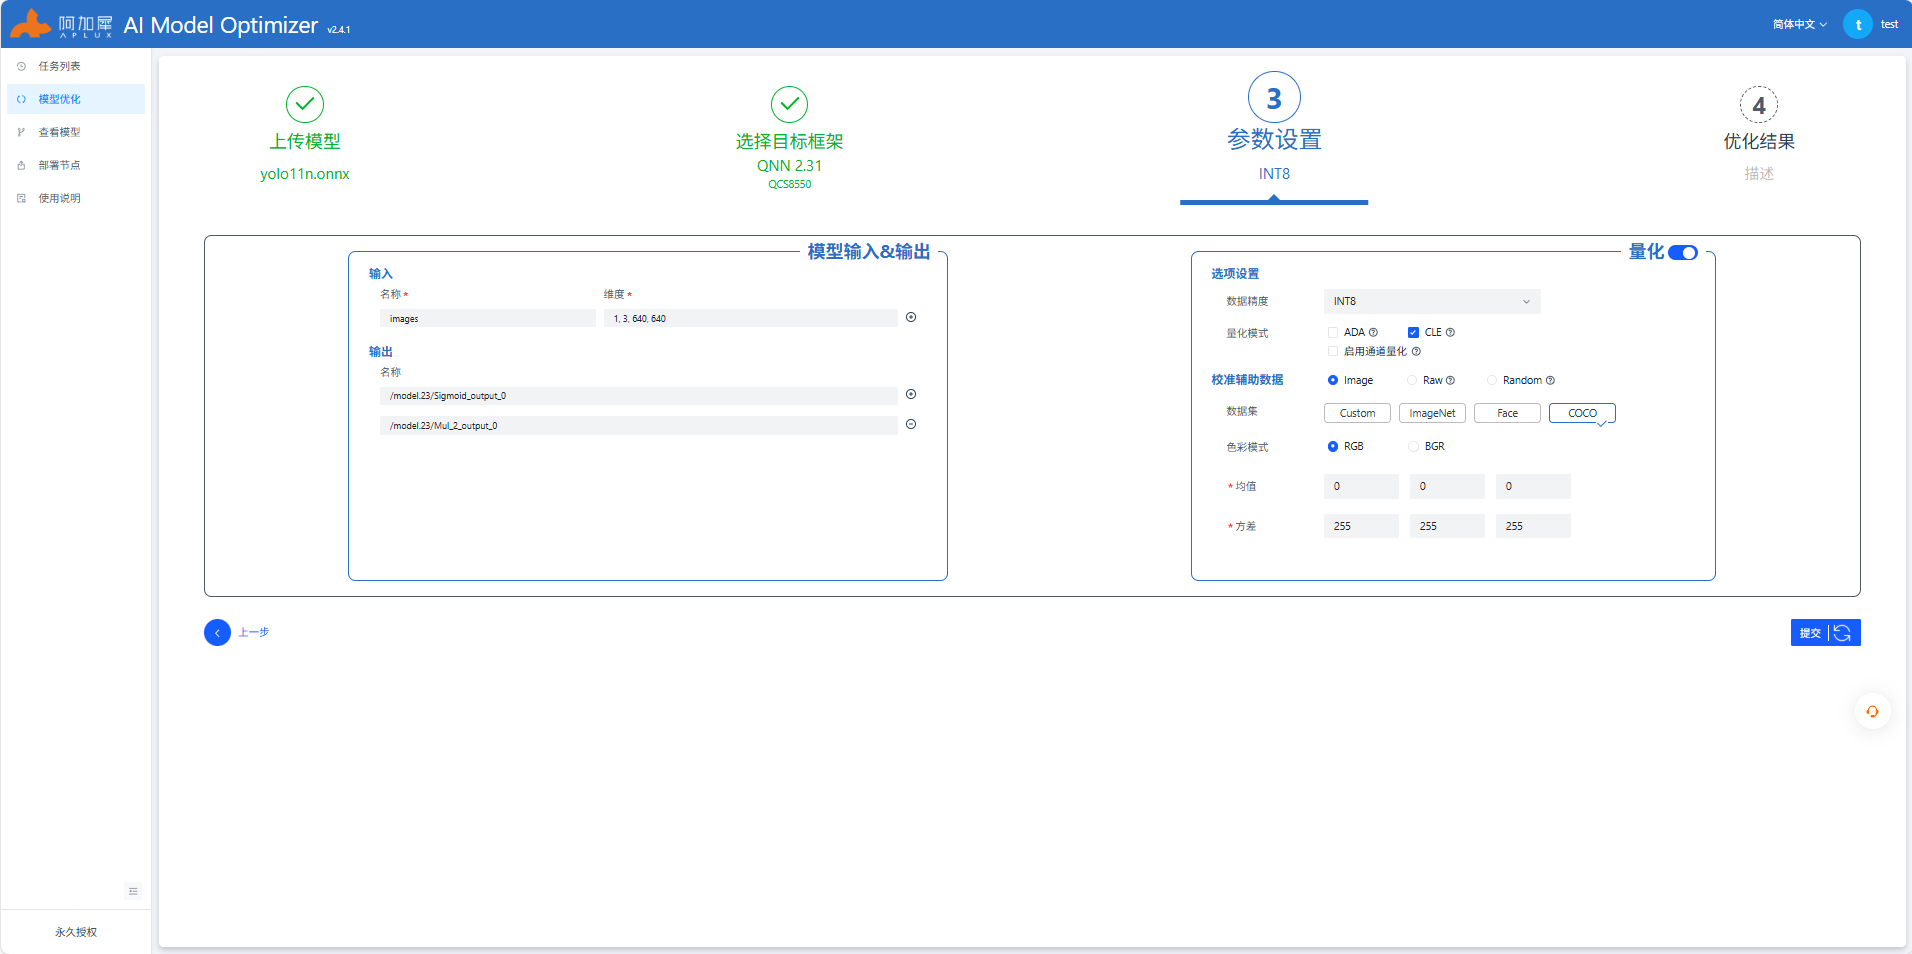Click the help icon next to Random
The width and height of the screenshot is (1912, 954).
pyautogui.click(x=1550, y=381)
